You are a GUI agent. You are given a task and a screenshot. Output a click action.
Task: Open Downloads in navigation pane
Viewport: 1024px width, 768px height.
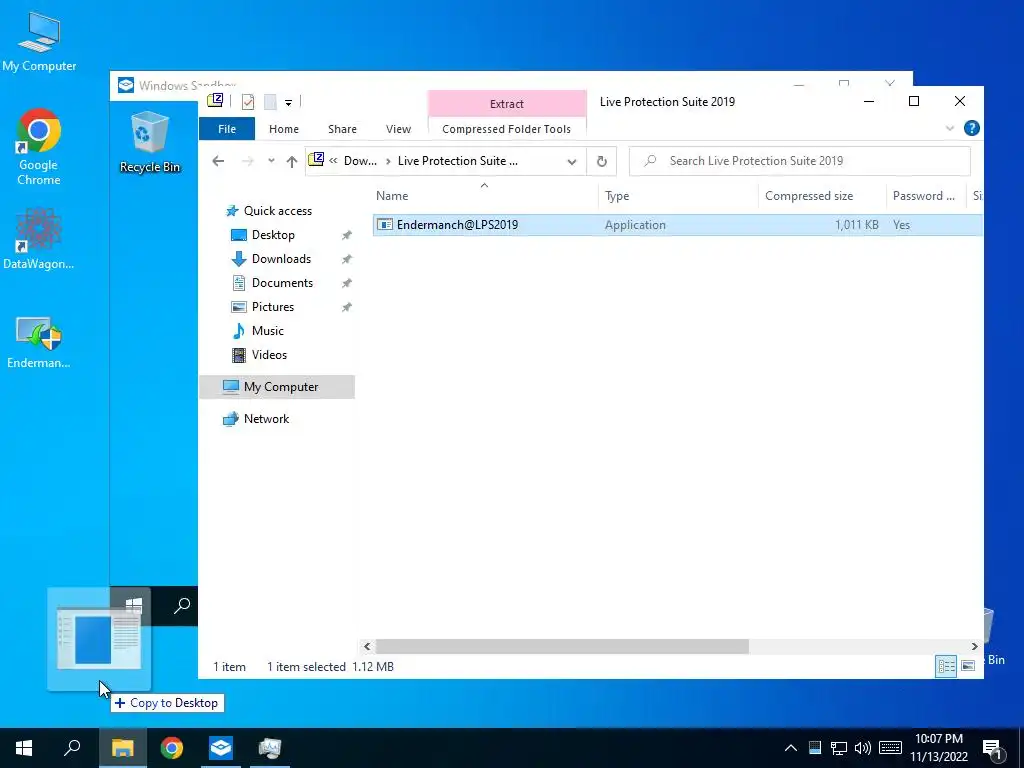[x=281, y=259]
